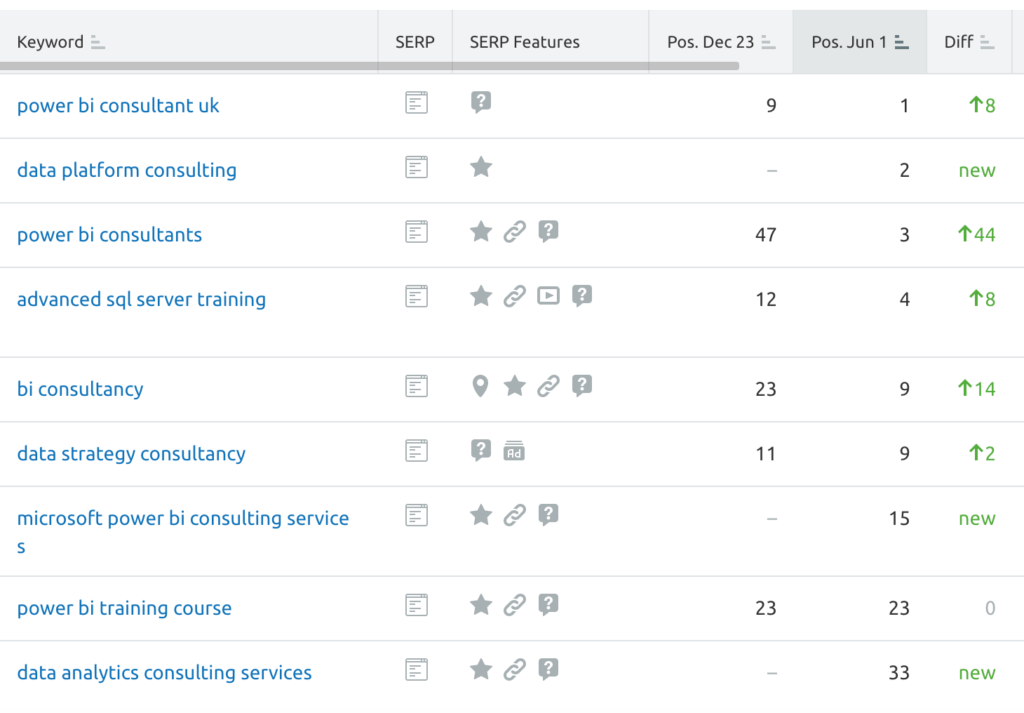Click reviews star icon for power bi consultants
Screen dimensions: 1024x713
[x=481, y=231]
